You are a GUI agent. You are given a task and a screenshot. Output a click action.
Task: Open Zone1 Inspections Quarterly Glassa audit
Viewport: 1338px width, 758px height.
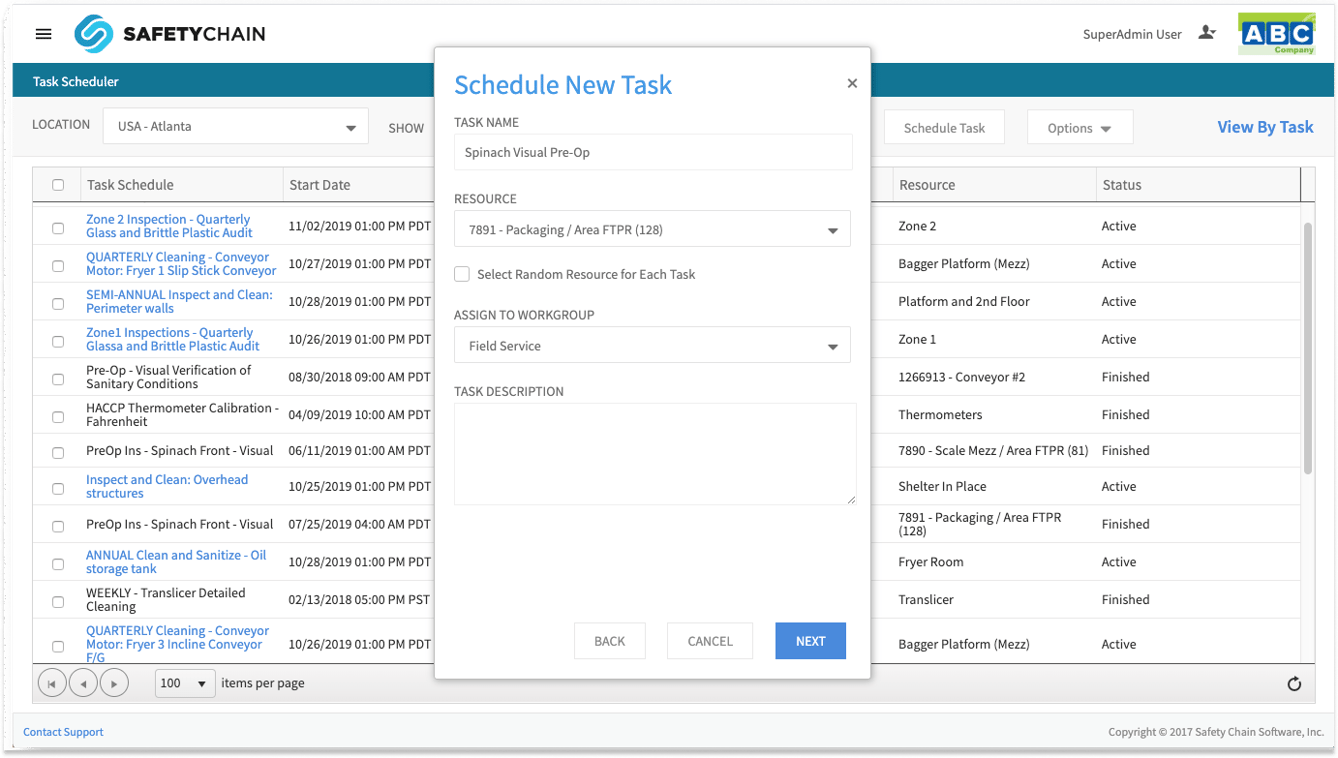pyautogui.click(x=173, y=339)
